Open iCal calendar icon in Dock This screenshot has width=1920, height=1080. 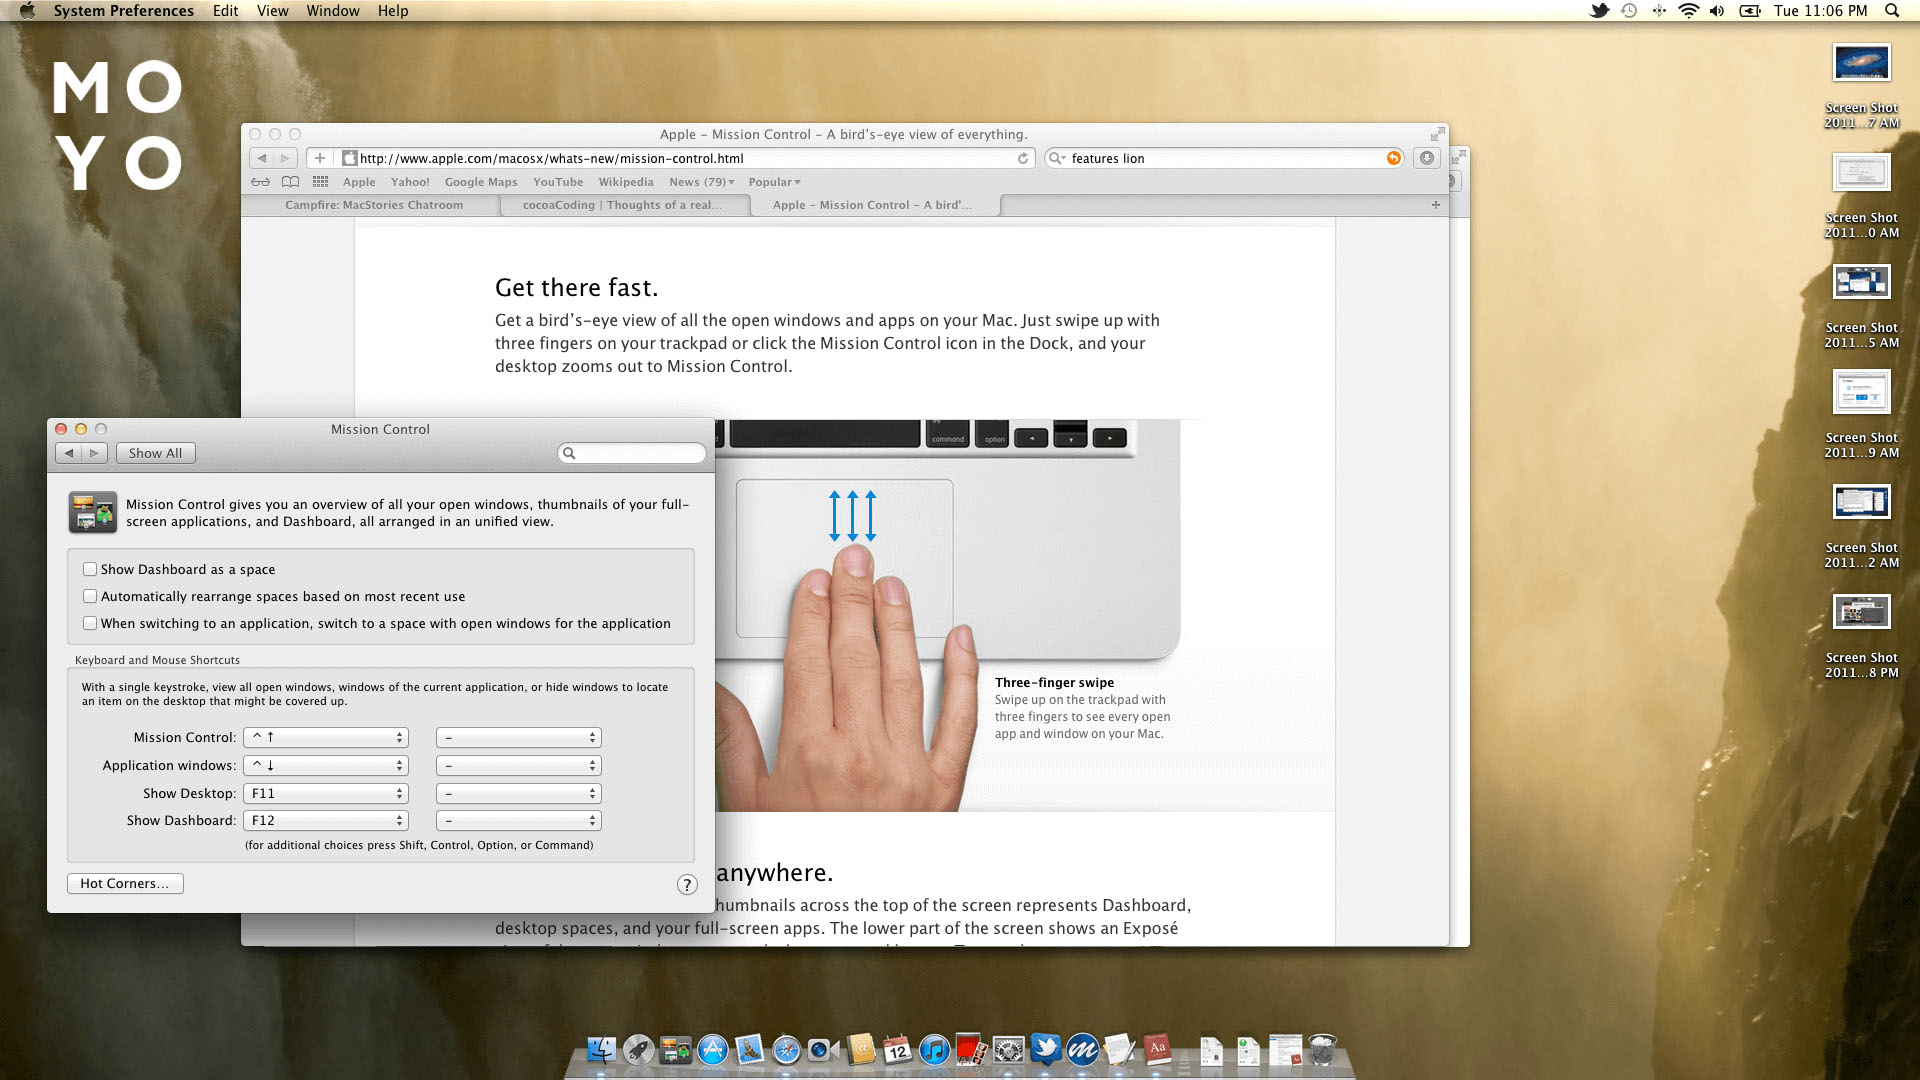897,1050
